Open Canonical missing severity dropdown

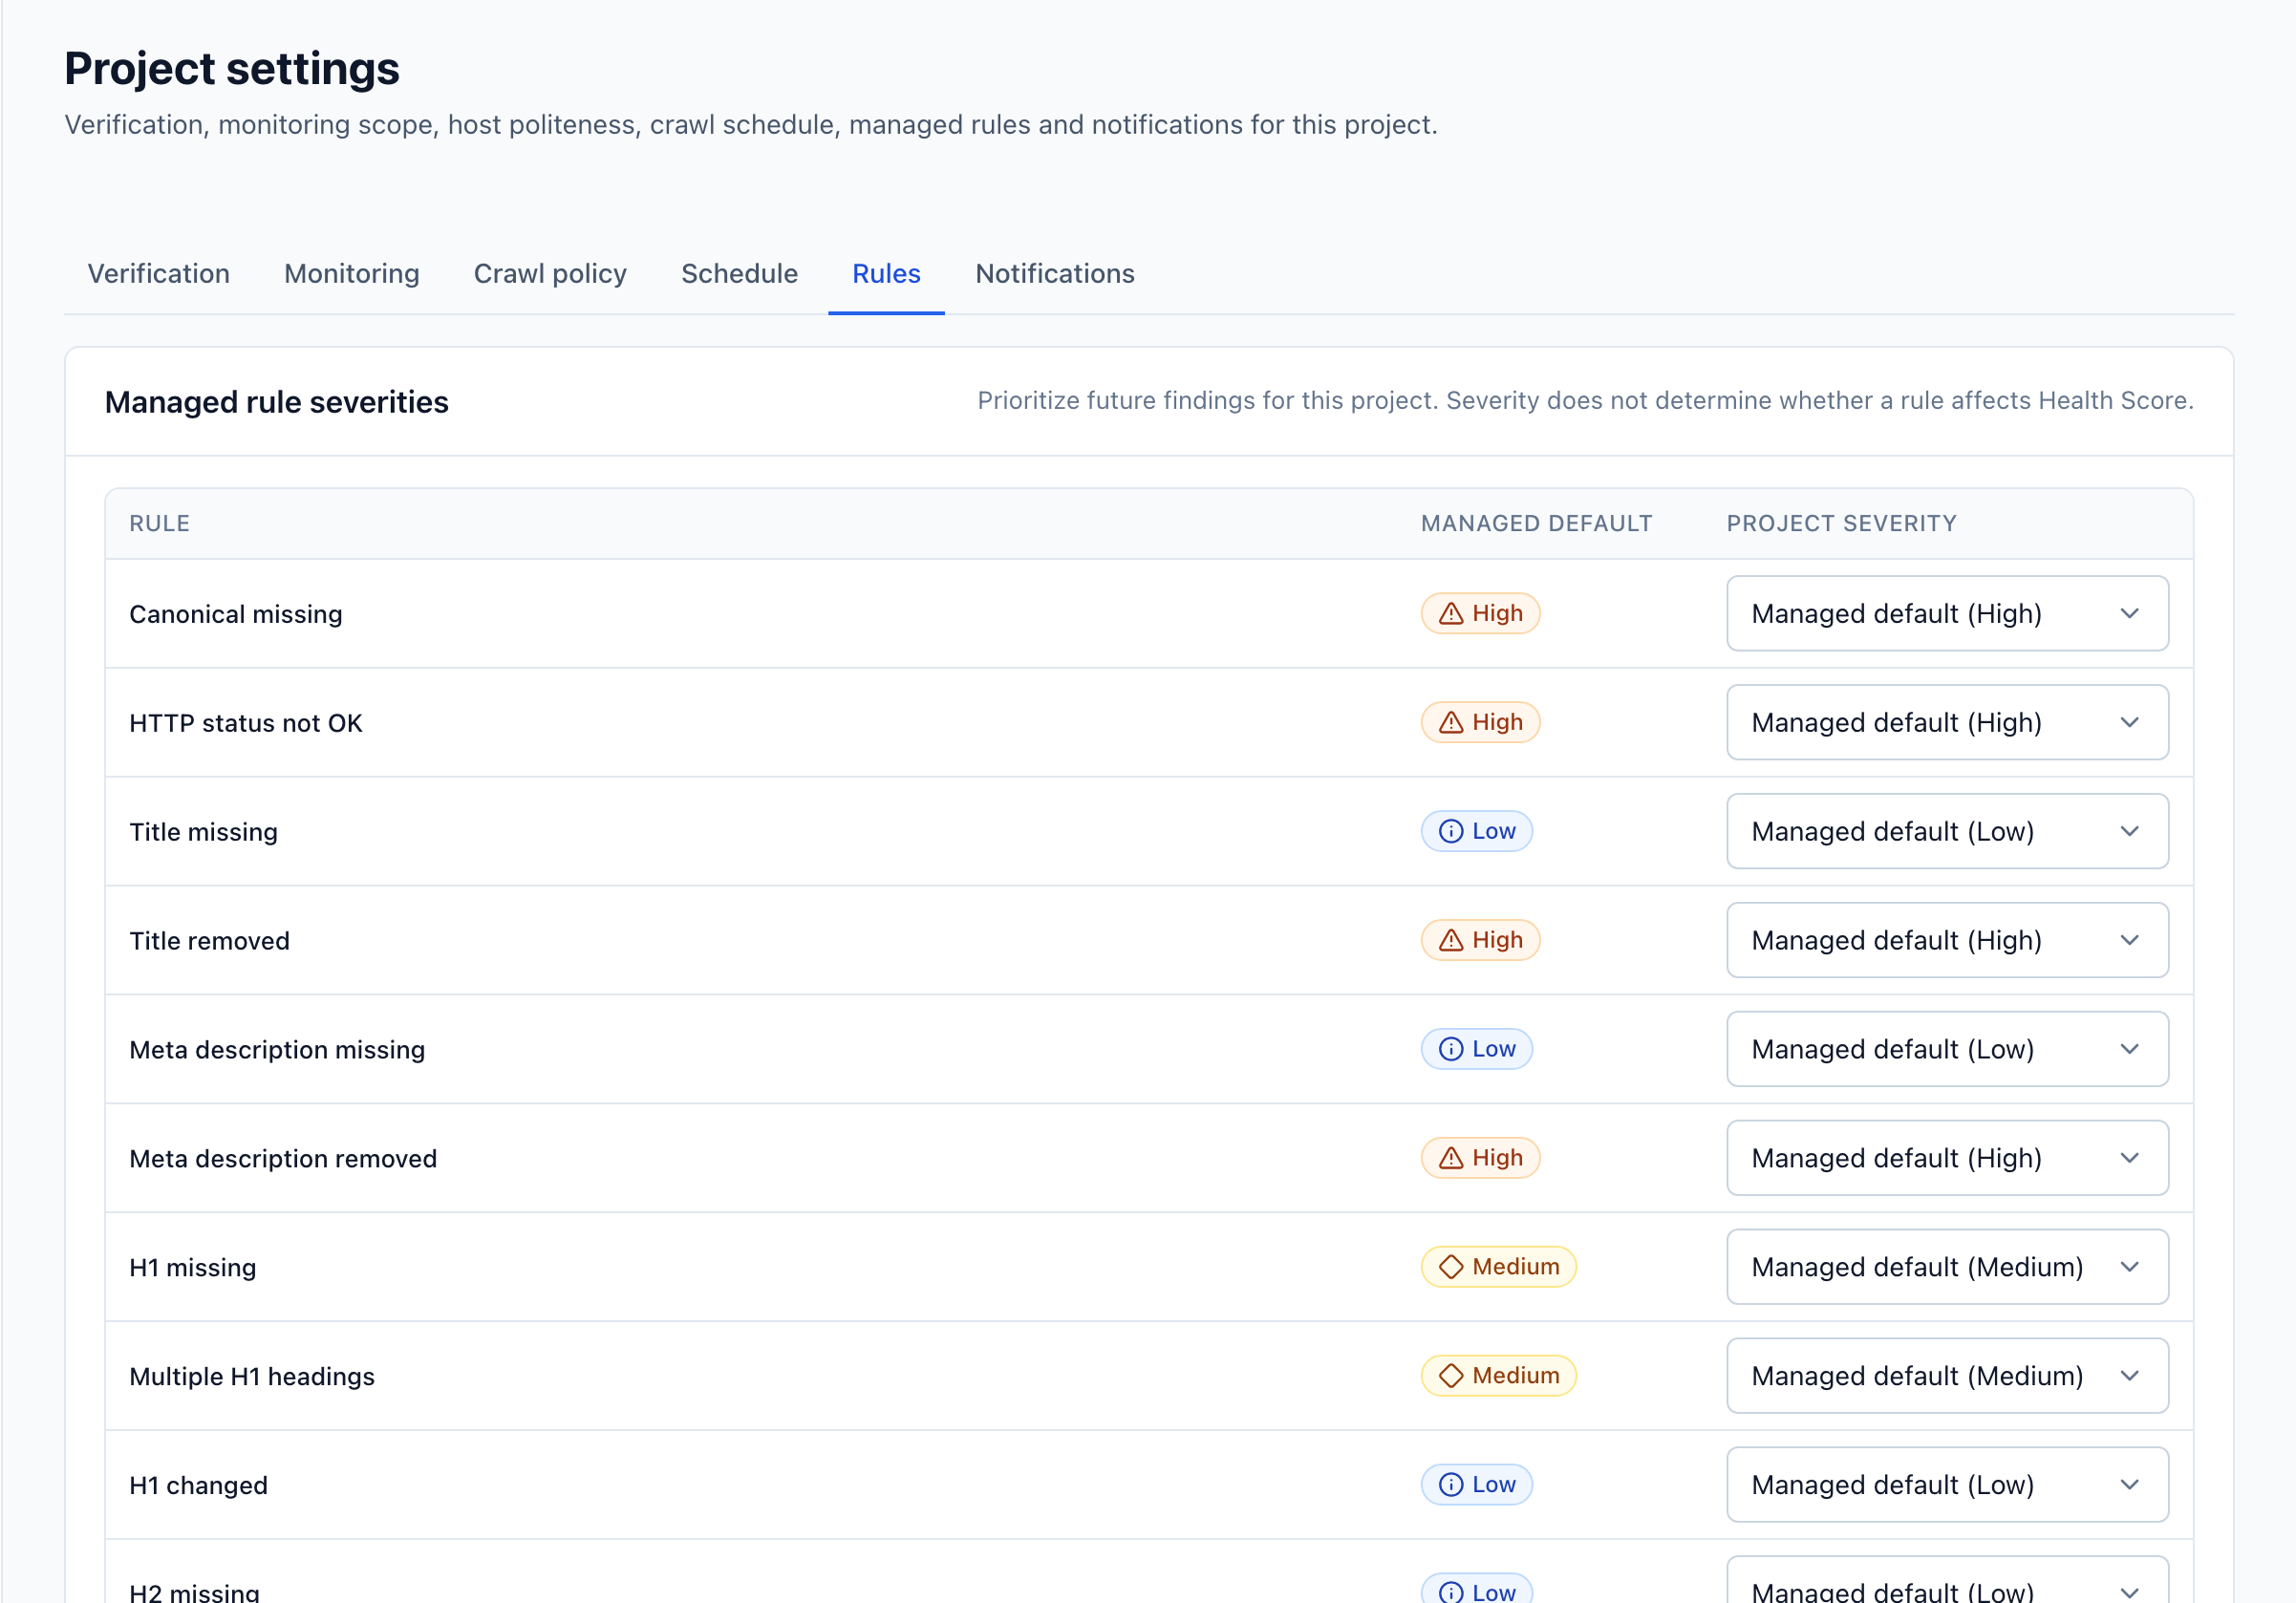pyautogui.click(x=1947, y=613)
